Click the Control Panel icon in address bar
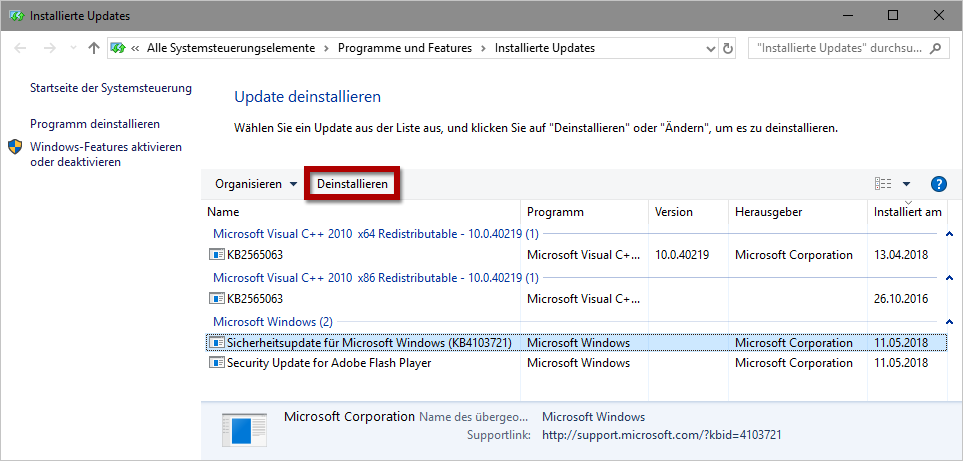Viewport: 963px width, 461px height. pos(118,48)
